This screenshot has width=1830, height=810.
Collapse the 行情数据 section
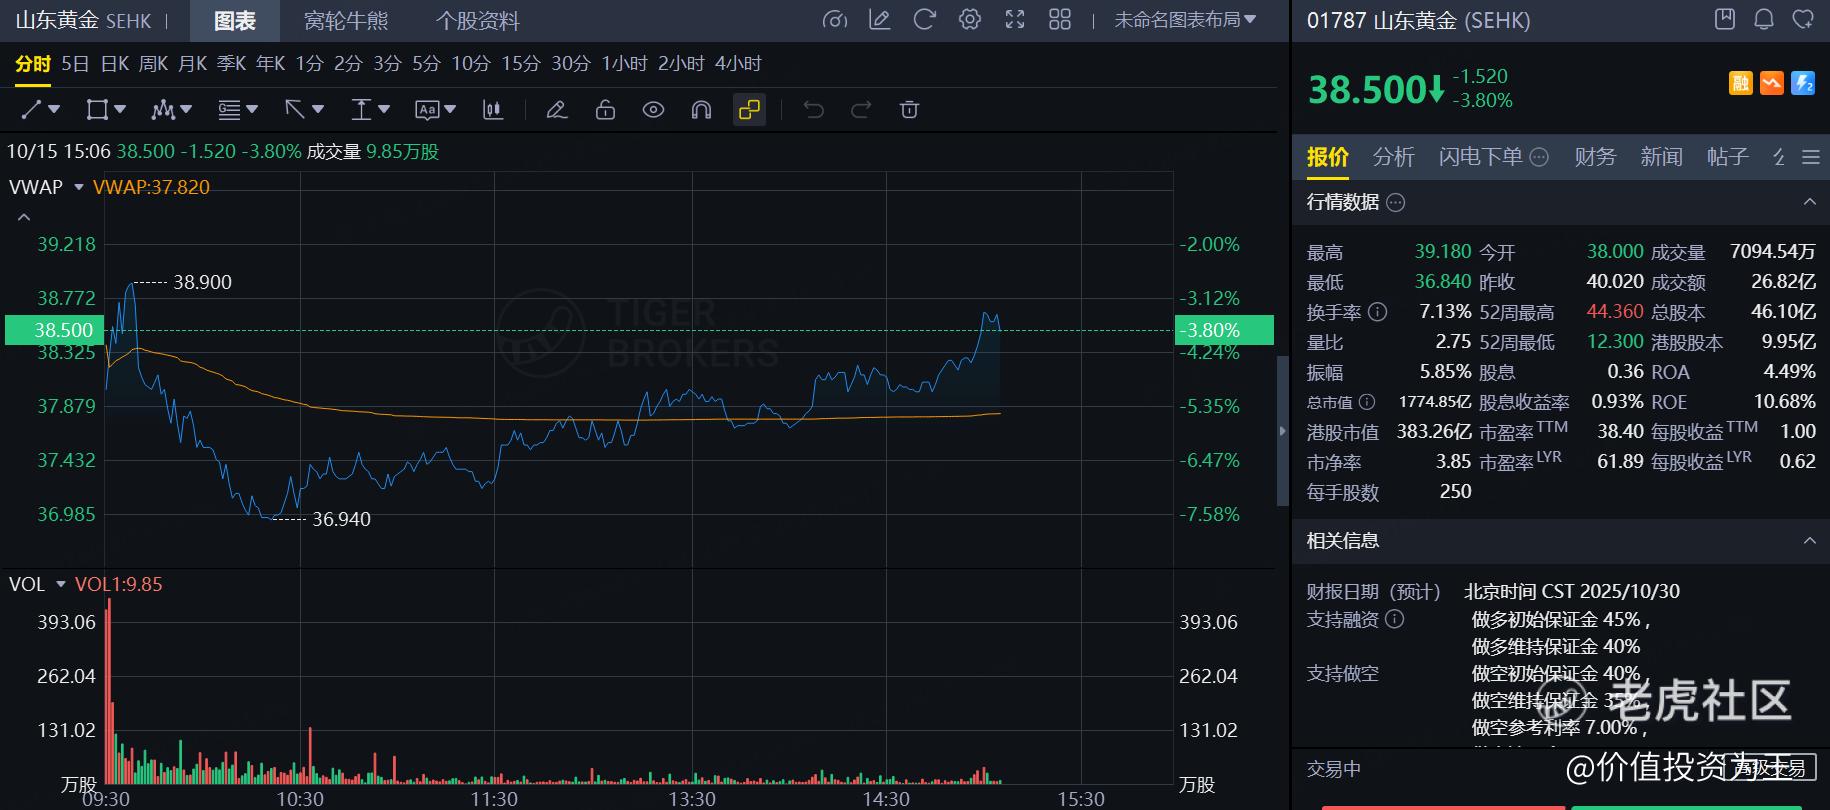(x=1809, y=202)
